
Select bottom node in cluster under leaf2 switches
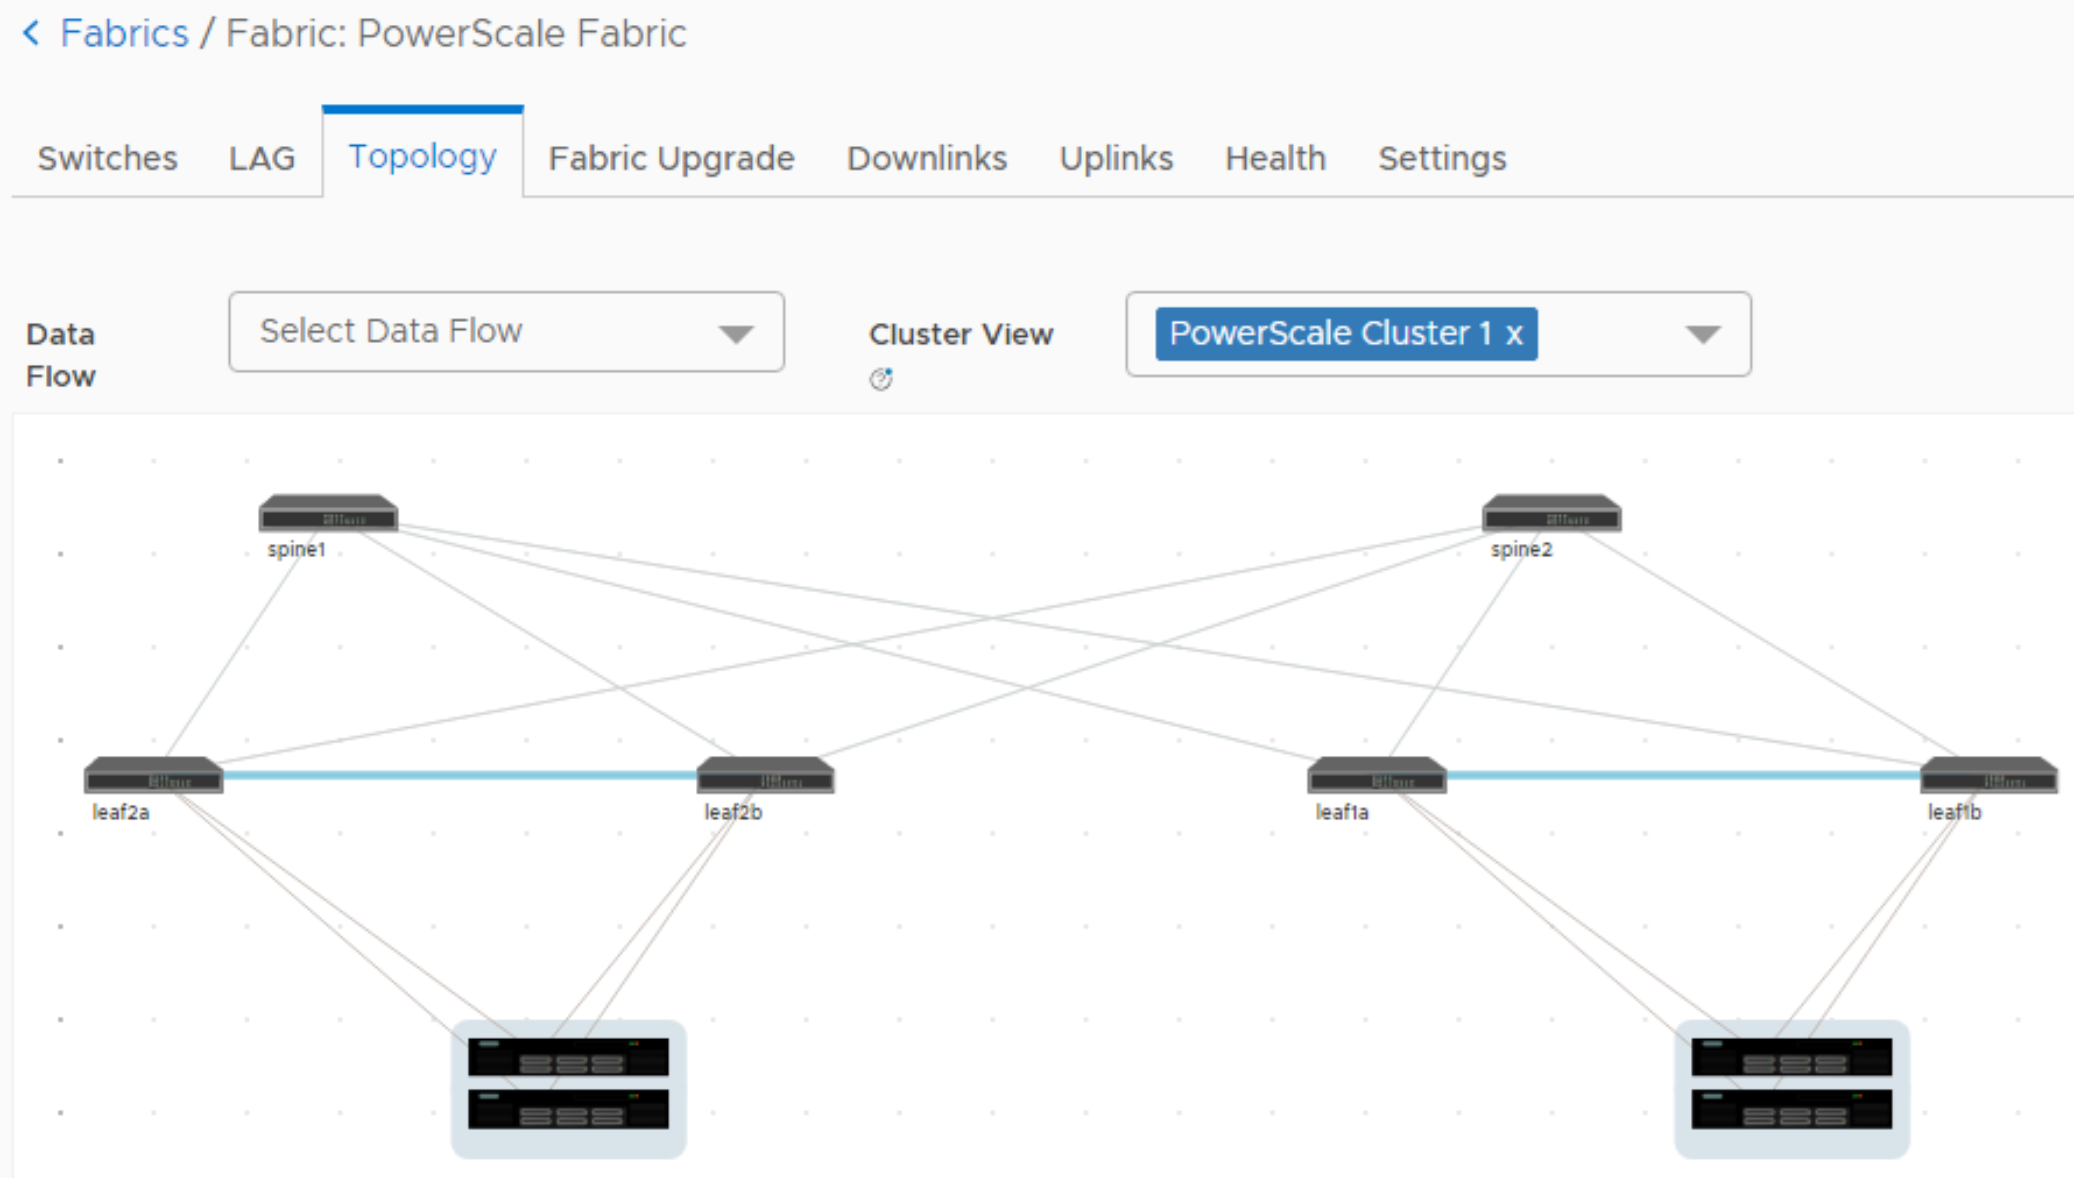(x=568, y=1110)
